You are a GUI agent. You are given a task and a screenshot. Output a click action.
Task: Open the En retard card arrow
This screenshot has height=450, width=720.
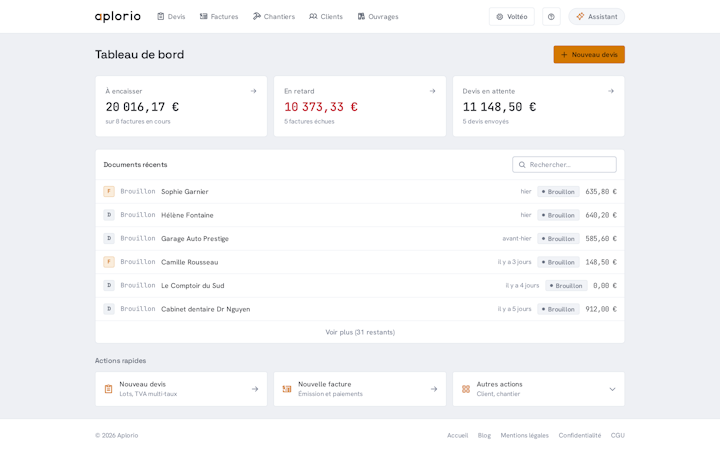(x=432, y=91)
